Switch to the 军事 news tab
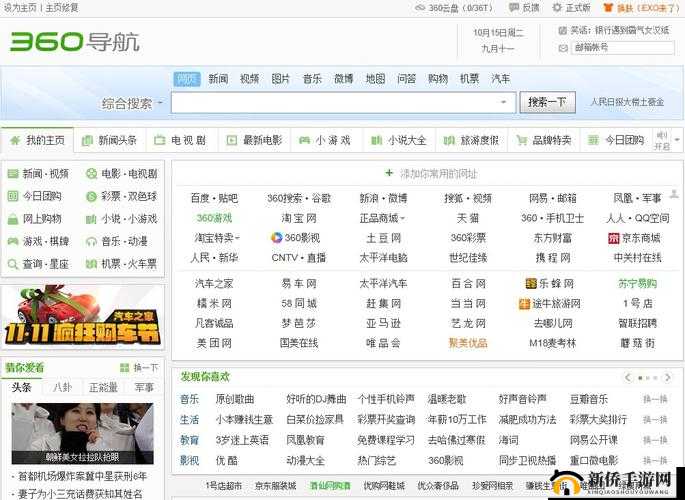This screenshot has height=500, width=685. tap(144, 387)
